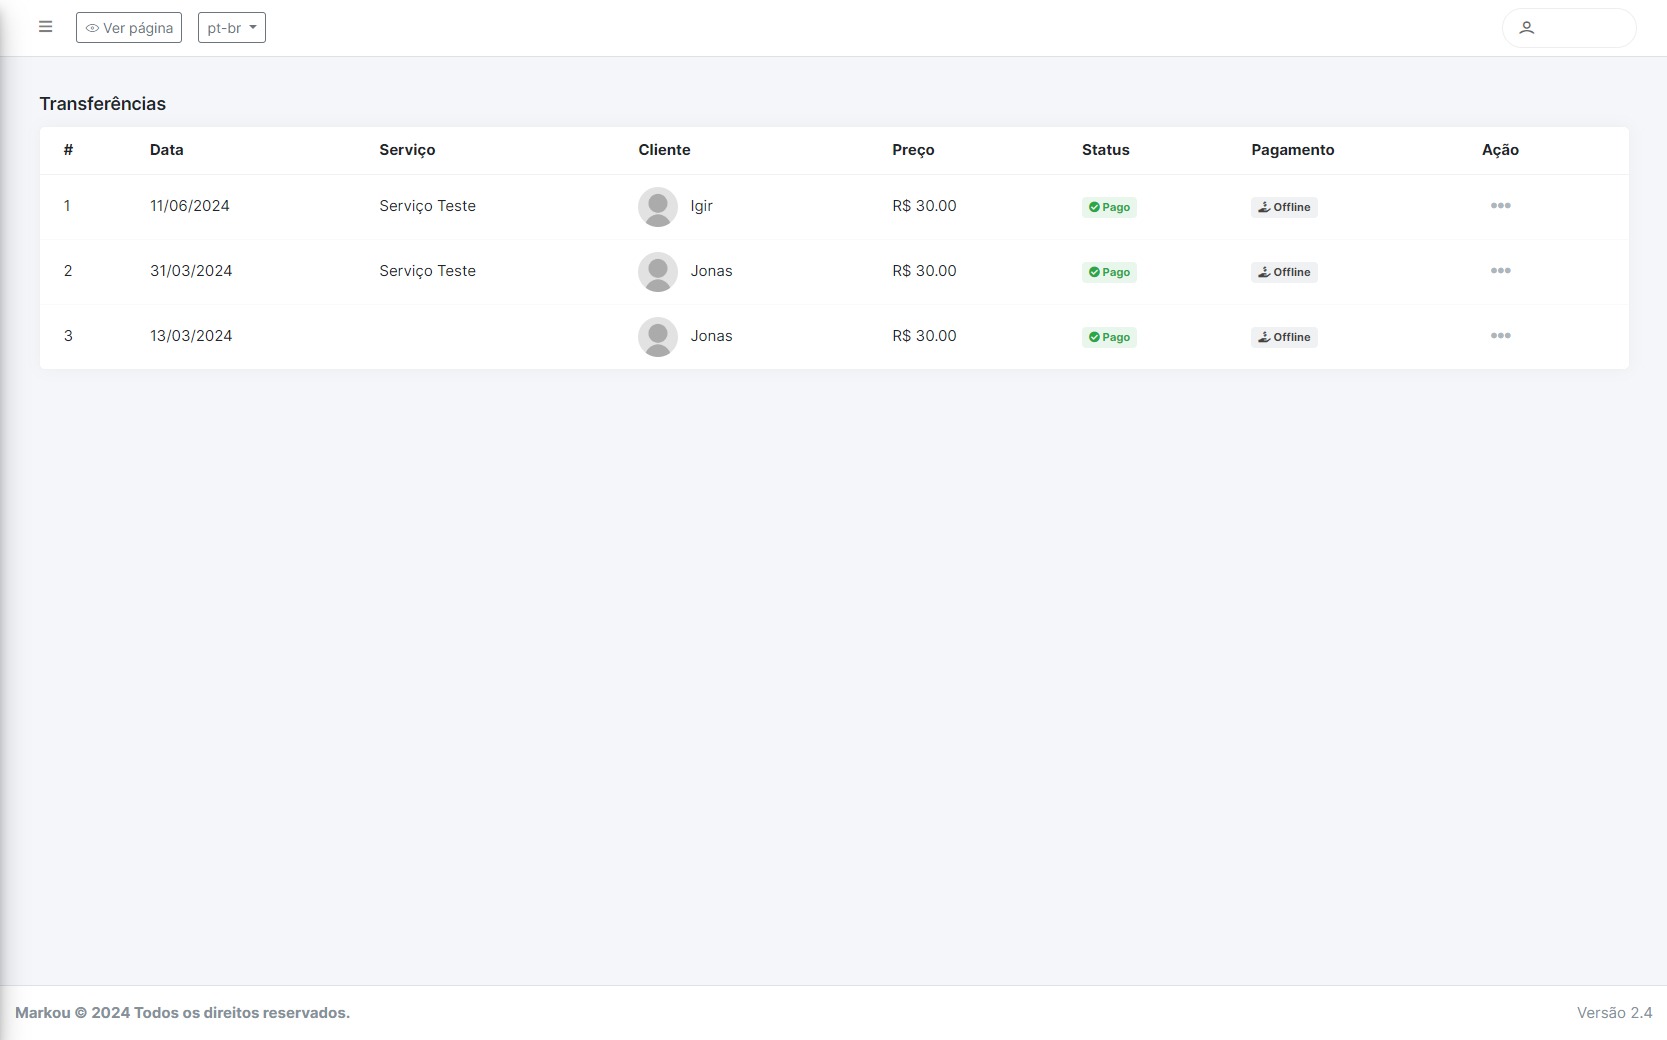Click the Data column header
This screenshot has width=1667, height=1040.
(167, 150)
